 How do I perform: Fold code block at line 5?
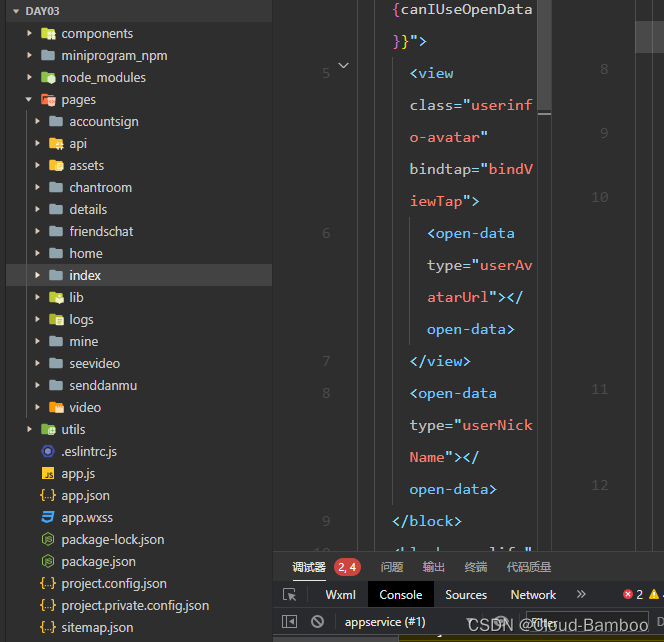(343, 66)
